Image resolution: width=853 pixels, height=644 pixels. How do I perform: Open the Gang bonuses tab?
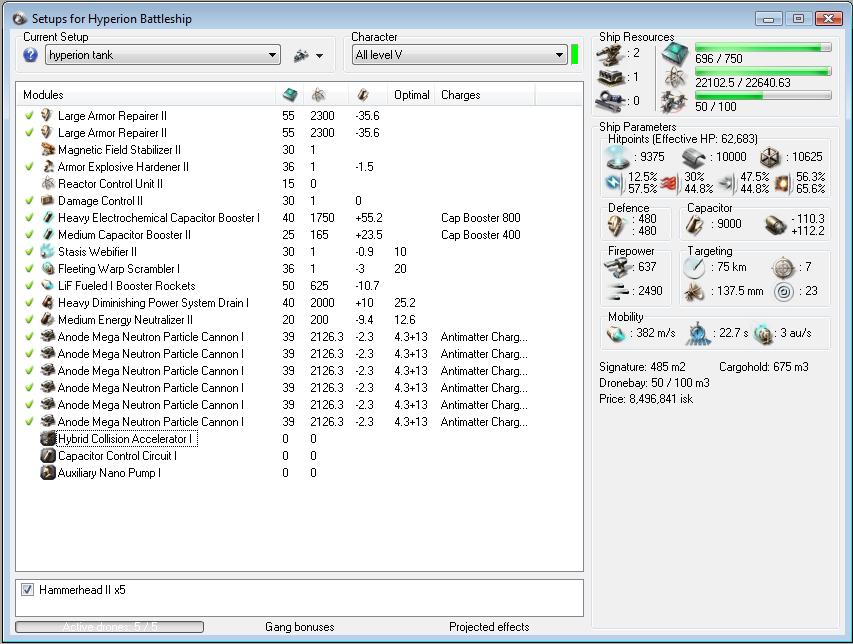pos(300,627)
